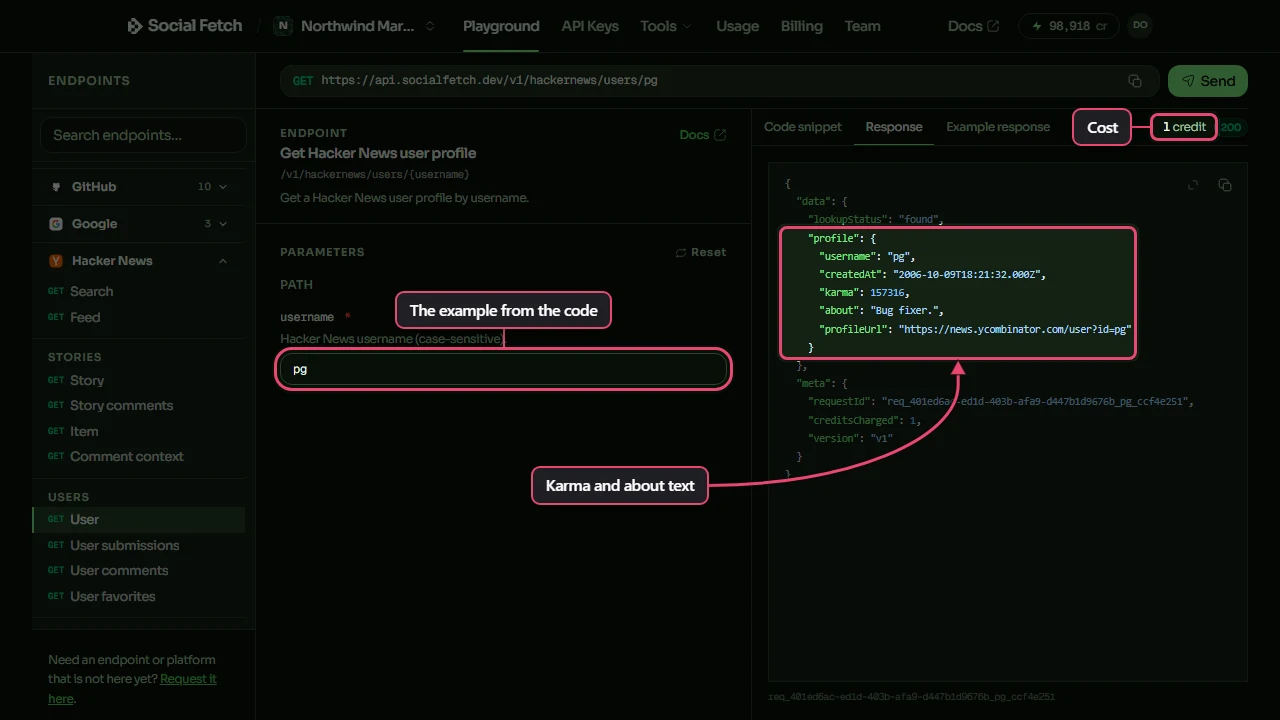This screenshot has height=720, width=1280.
Task: Focus the Search endpoints field
Action: coord(143,135)
